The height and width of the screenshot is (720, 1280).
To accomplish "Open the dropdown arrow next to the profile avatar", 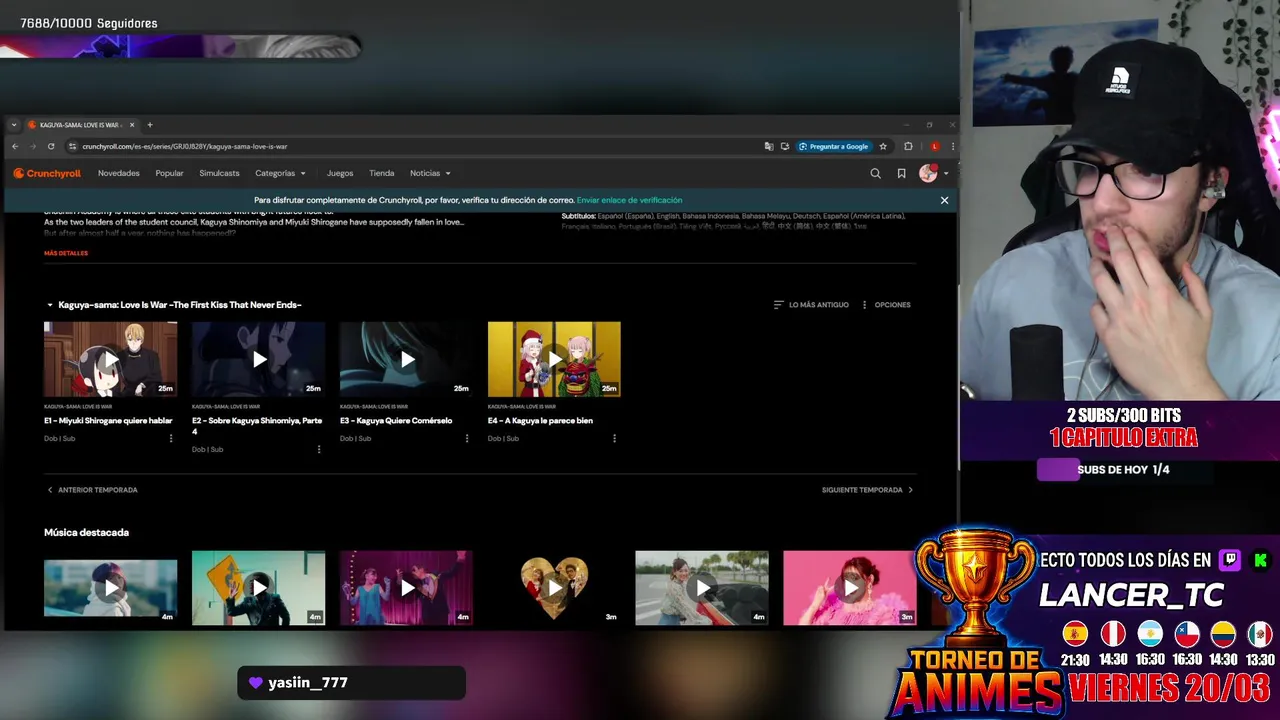I will coord(946,173).
